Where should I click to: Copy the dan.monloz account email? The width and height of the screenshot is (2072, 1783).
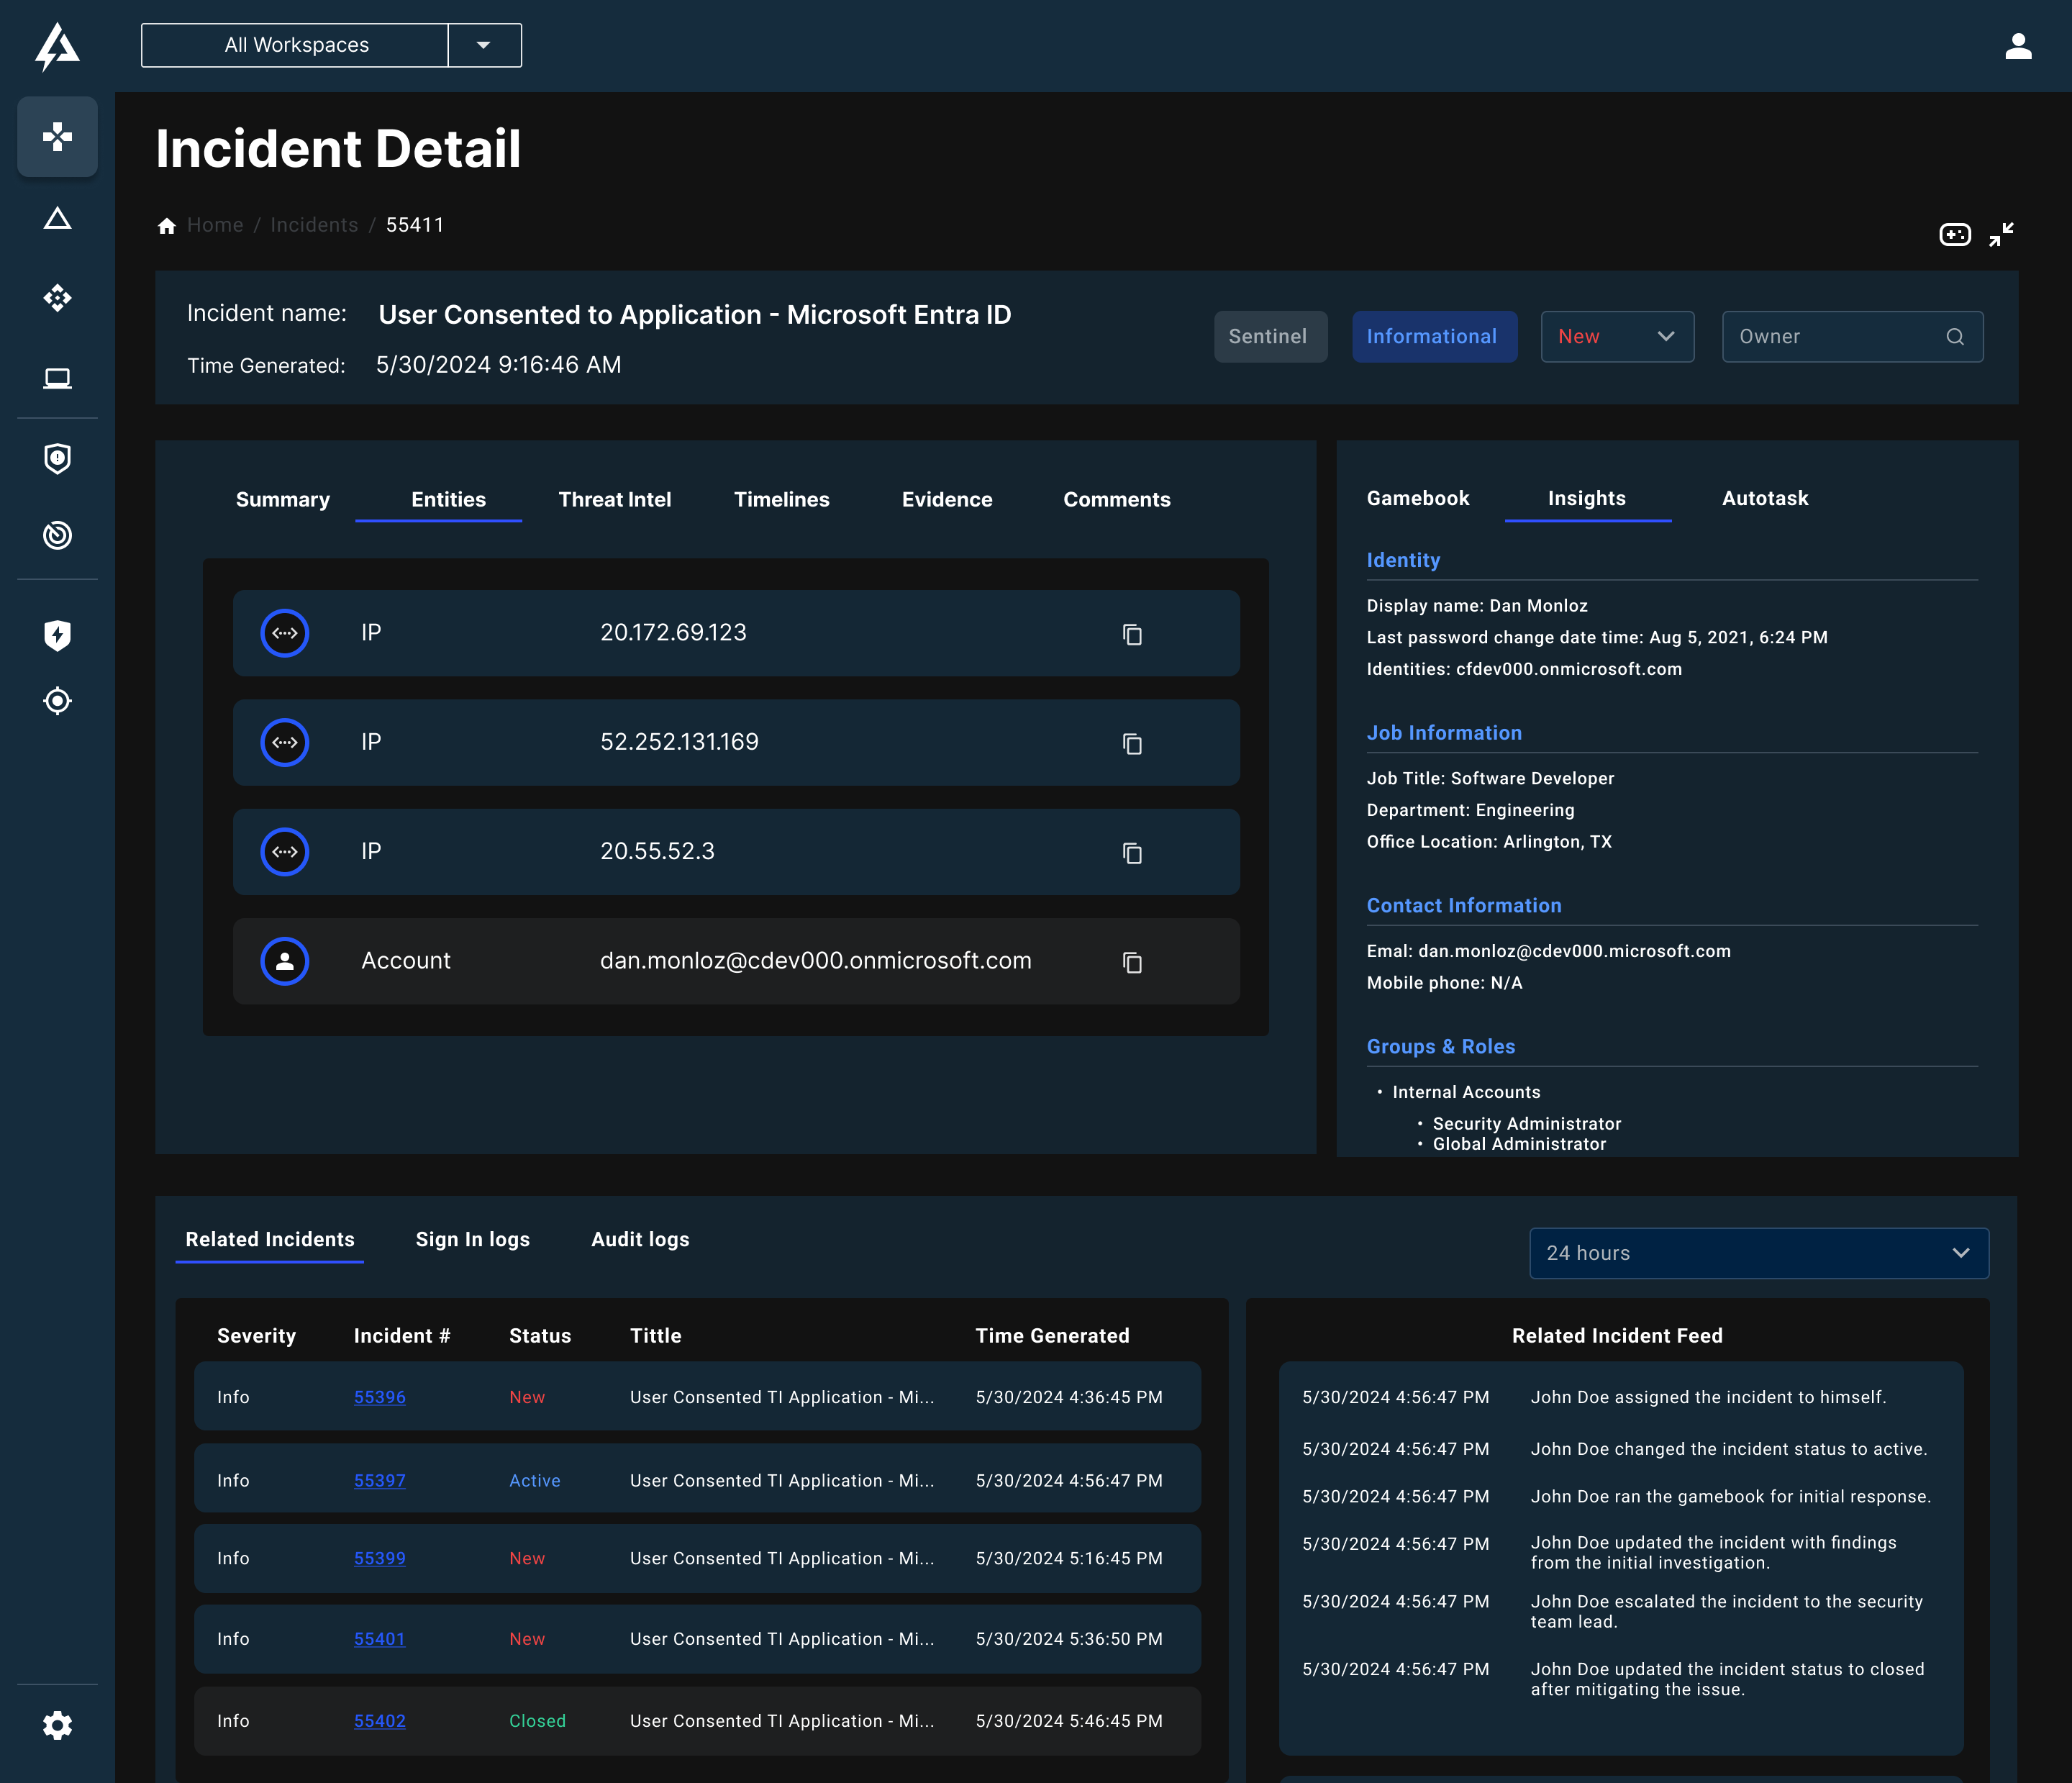(x=1131, y=962)
